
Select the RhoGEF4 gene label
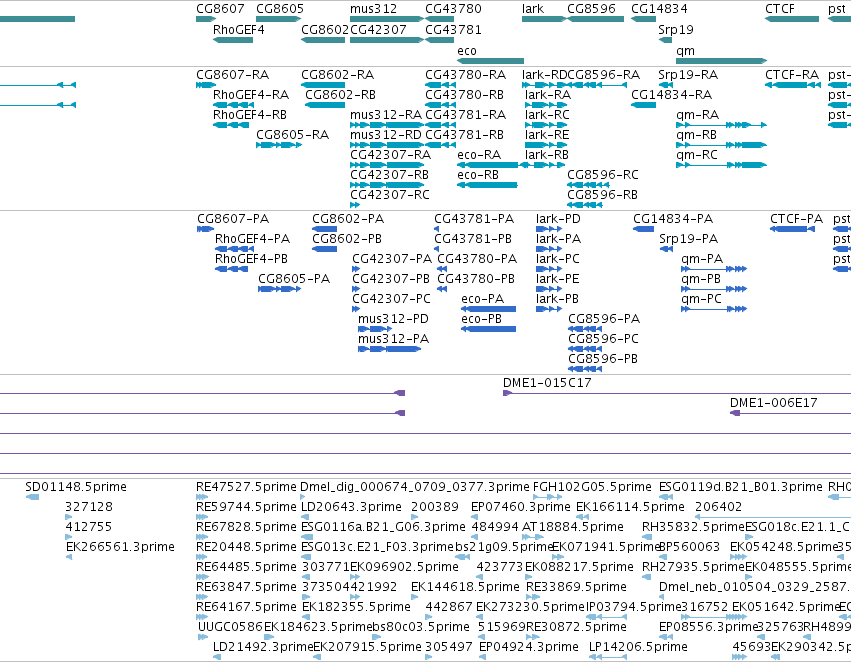pyautogui.click(x=239, y=29)
